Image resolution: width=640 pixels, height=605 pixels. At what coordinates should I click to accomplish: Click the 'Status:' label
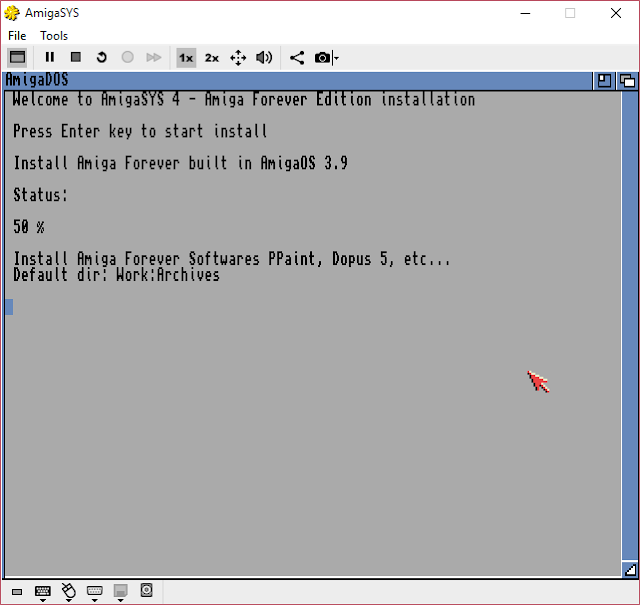point(40,195)
